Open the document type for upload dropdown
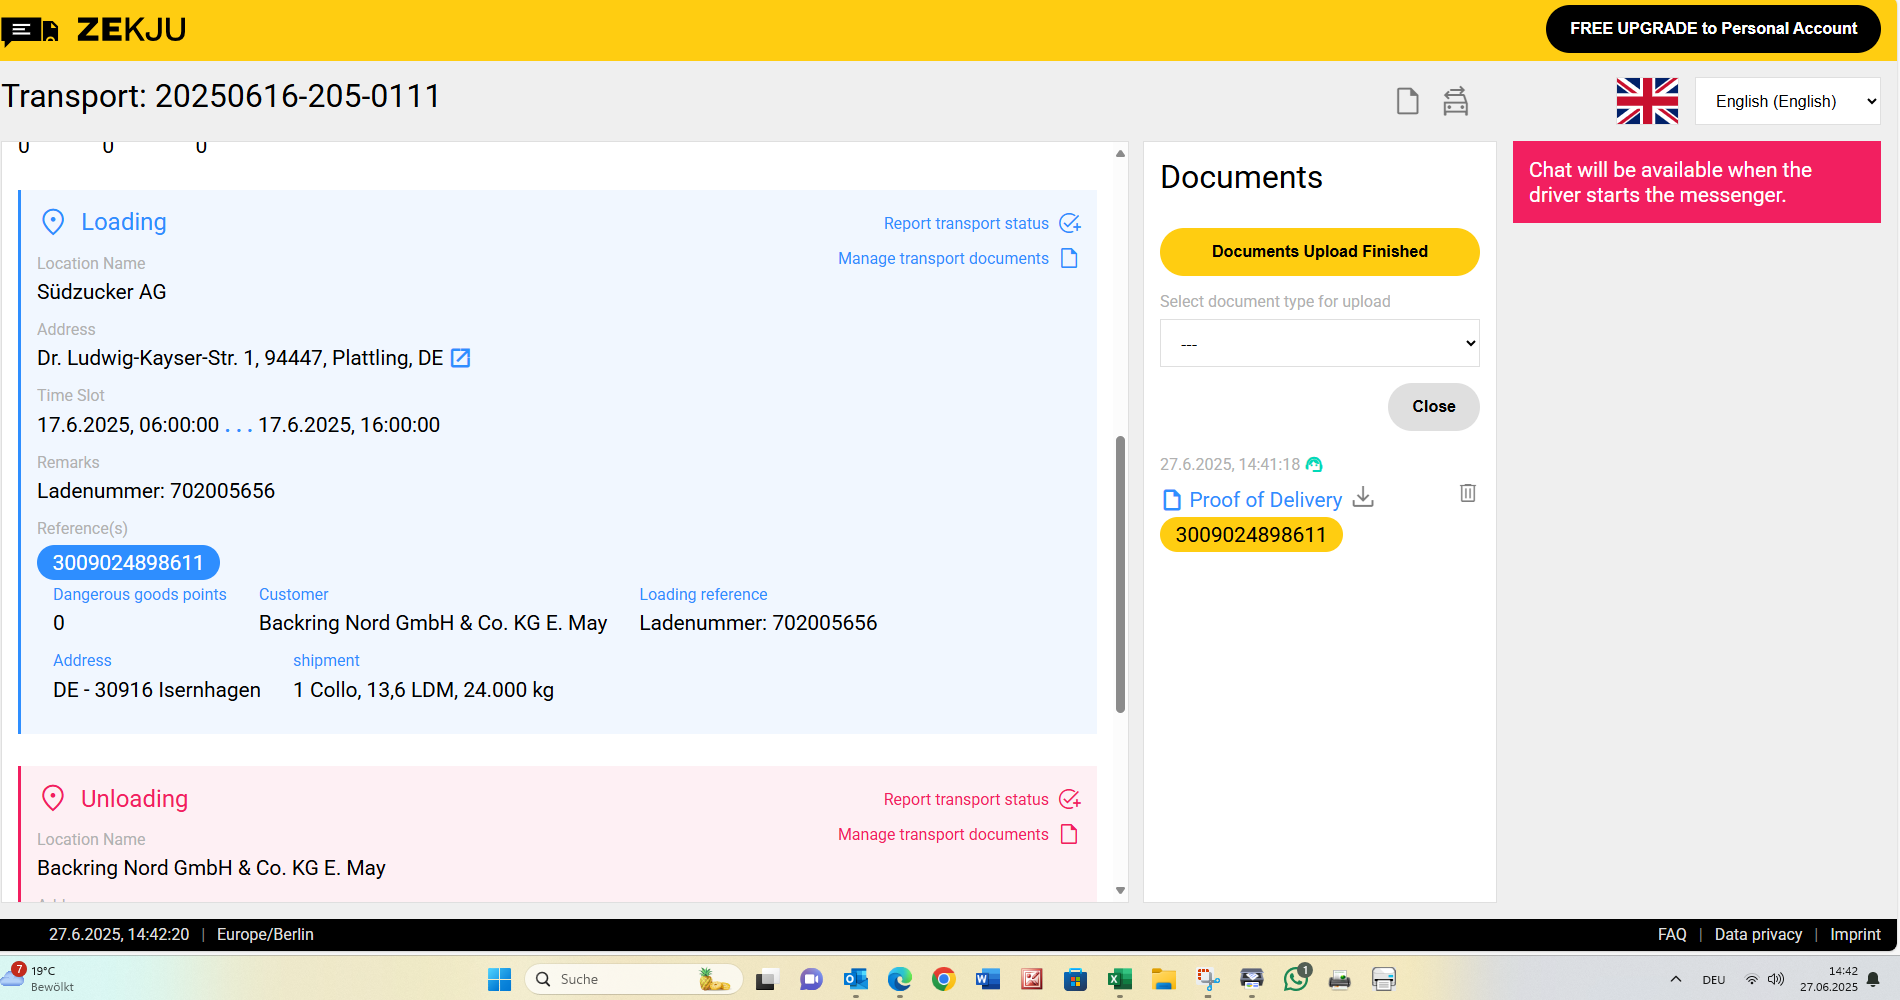 1319,343
